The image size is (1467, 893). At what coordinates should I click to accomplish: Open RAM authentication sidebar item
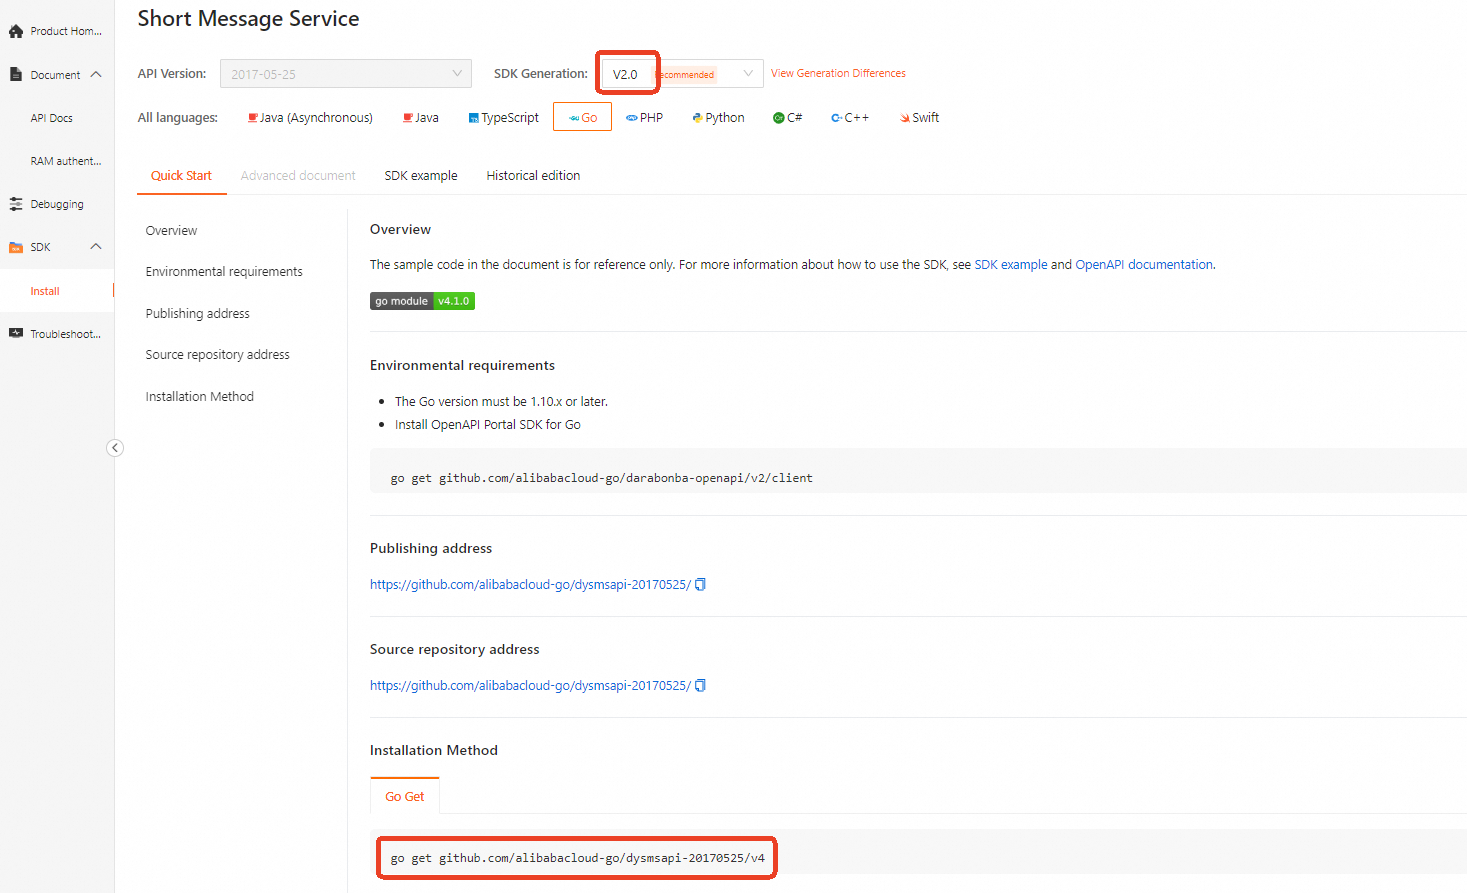(x=66, y=161)
